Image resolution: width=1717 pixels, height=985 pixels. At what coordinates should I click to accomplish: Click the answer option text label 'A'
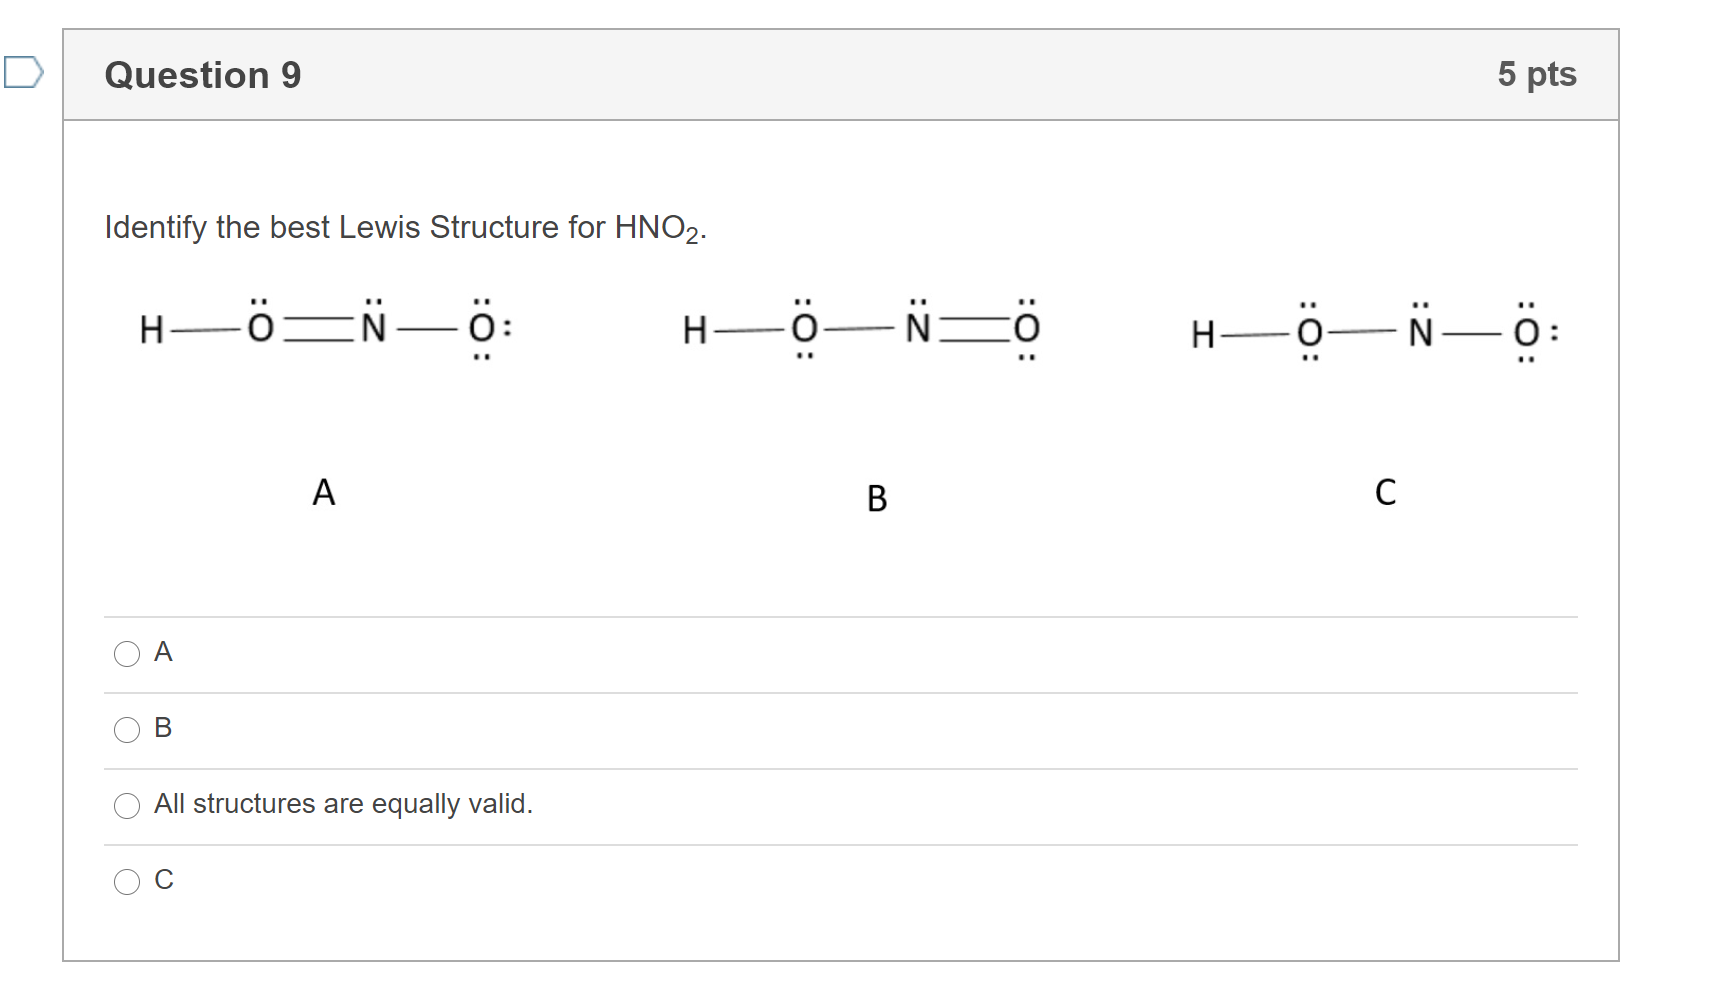(x=163, y=652)
